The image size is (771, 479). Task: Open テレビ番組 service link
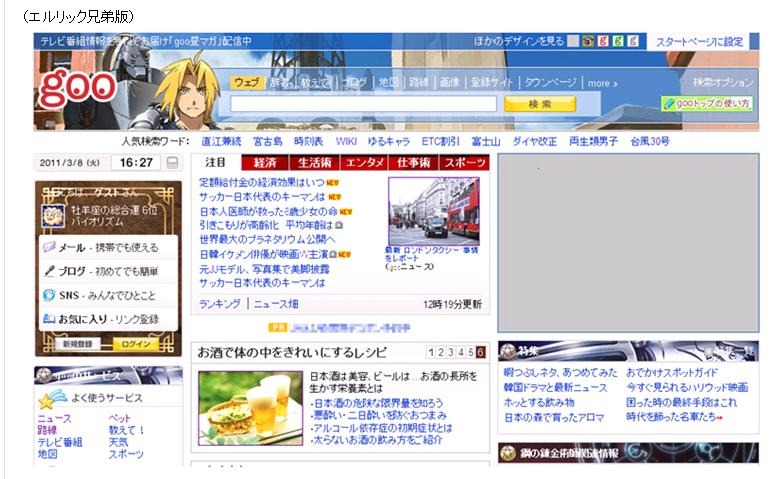coord(60,442)
